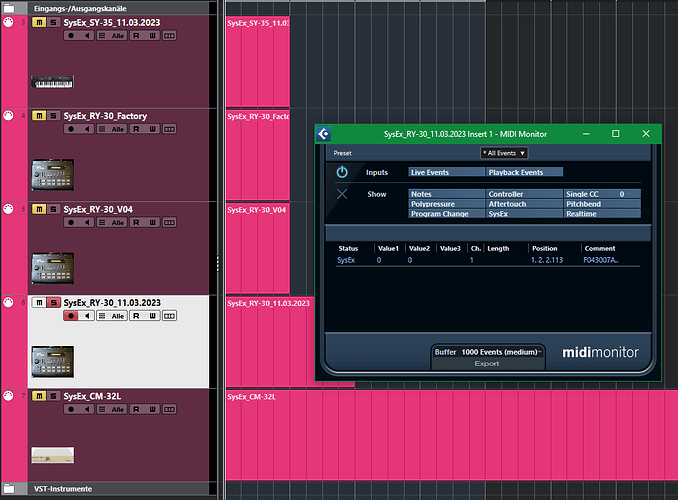678x500 pixels.
Task: Mute the SysEx_RY-30_11.03.2023 track
Action: [39, 303]
